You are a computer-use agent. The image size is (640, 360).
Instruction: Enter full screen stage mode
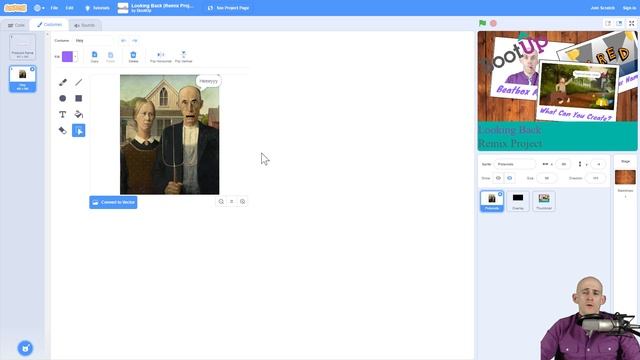coord(632,23)
